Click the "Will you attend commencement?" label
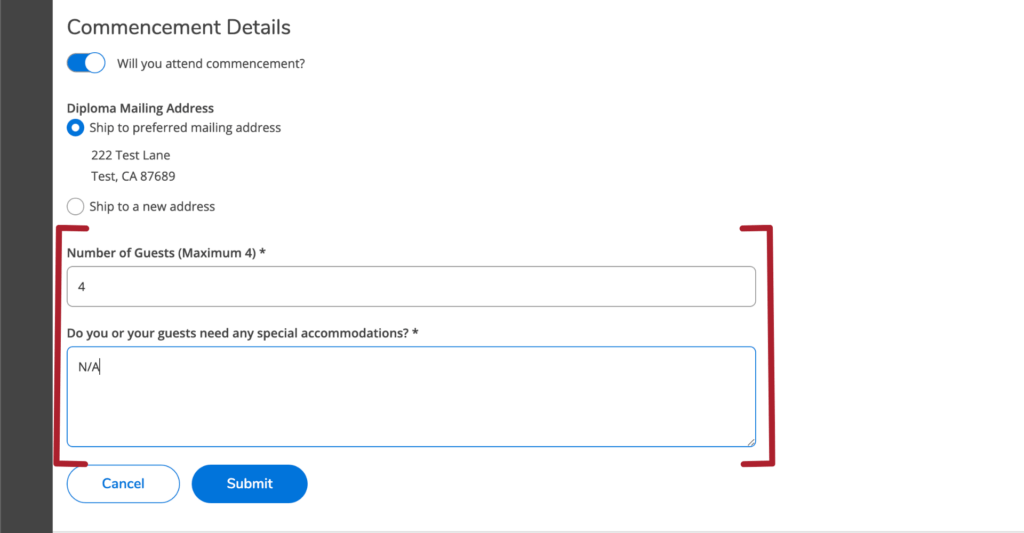Screen dimensions: 1024x533 click(211, 64)
